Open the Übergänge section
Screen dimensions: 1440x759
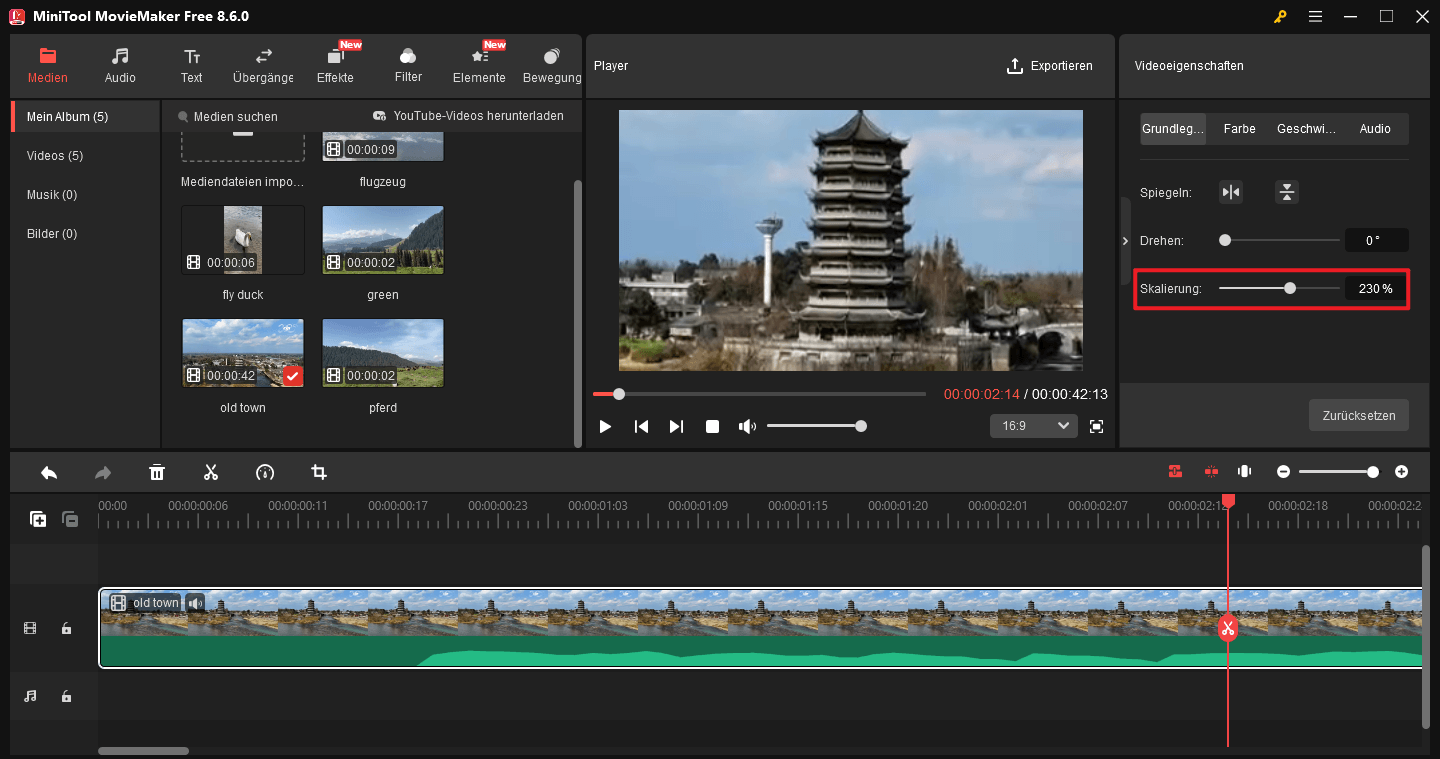click(262, 65)
